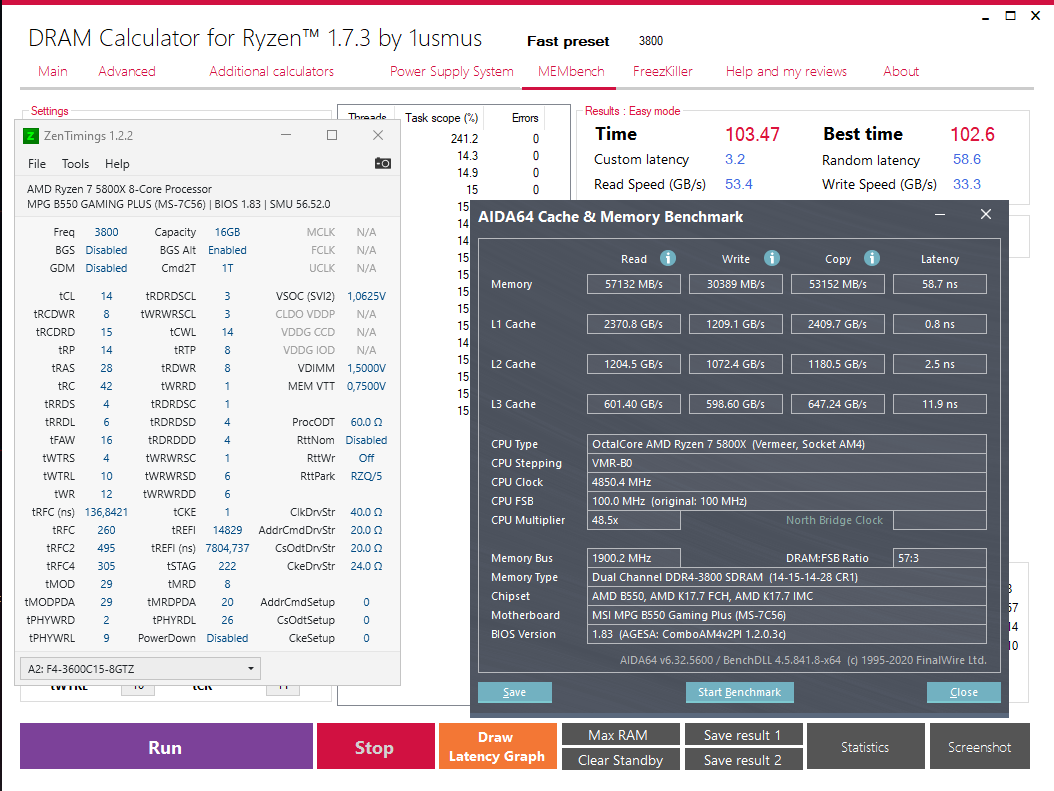Screen dimensions: 1054x791
Task: Click the VDIMM value 1,5000V
Action: click(x=366, y=368)
